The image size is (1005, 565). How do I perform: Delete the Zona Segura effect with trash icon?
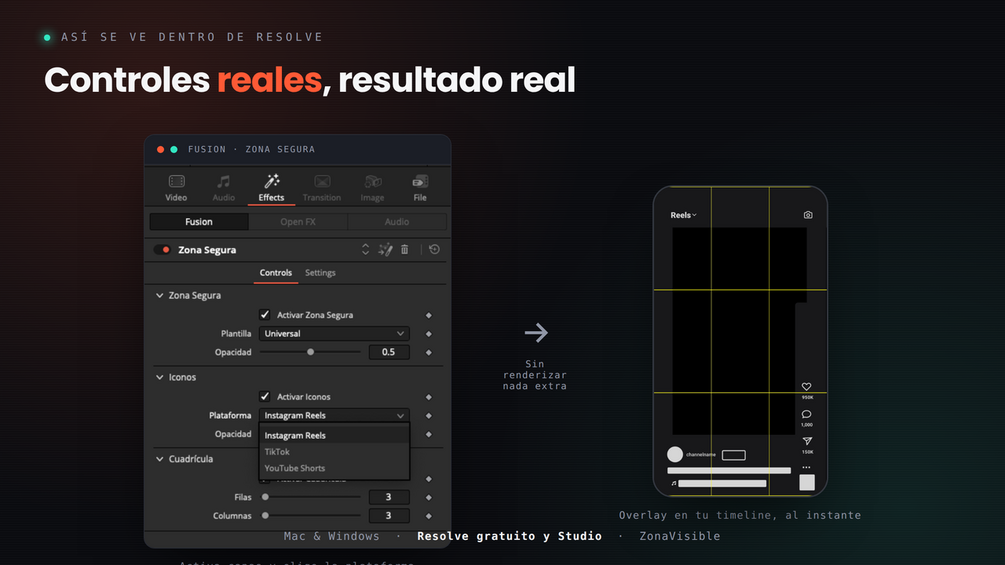click(404, 249)
